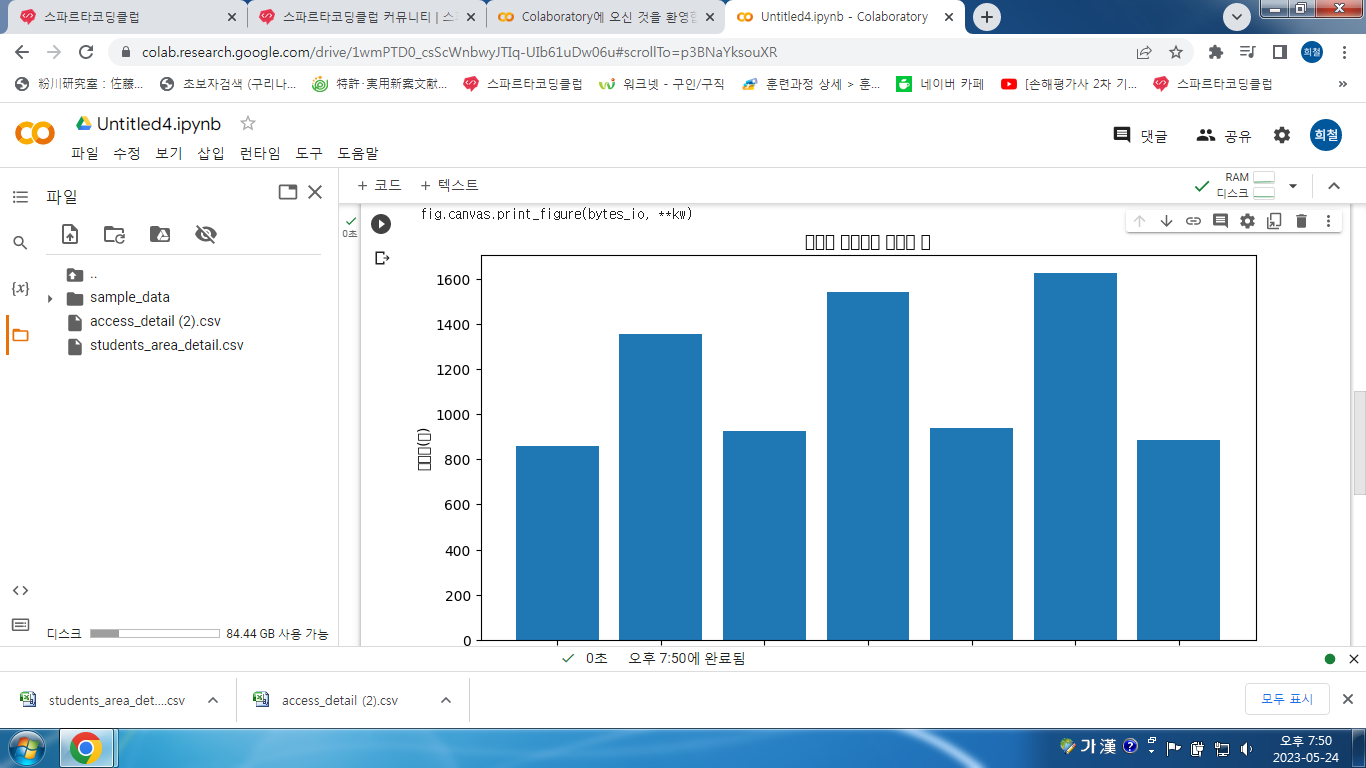This screenshot has width=1366, height=768.
Task: Open the 도구 menu
Action: coord(309,153)
